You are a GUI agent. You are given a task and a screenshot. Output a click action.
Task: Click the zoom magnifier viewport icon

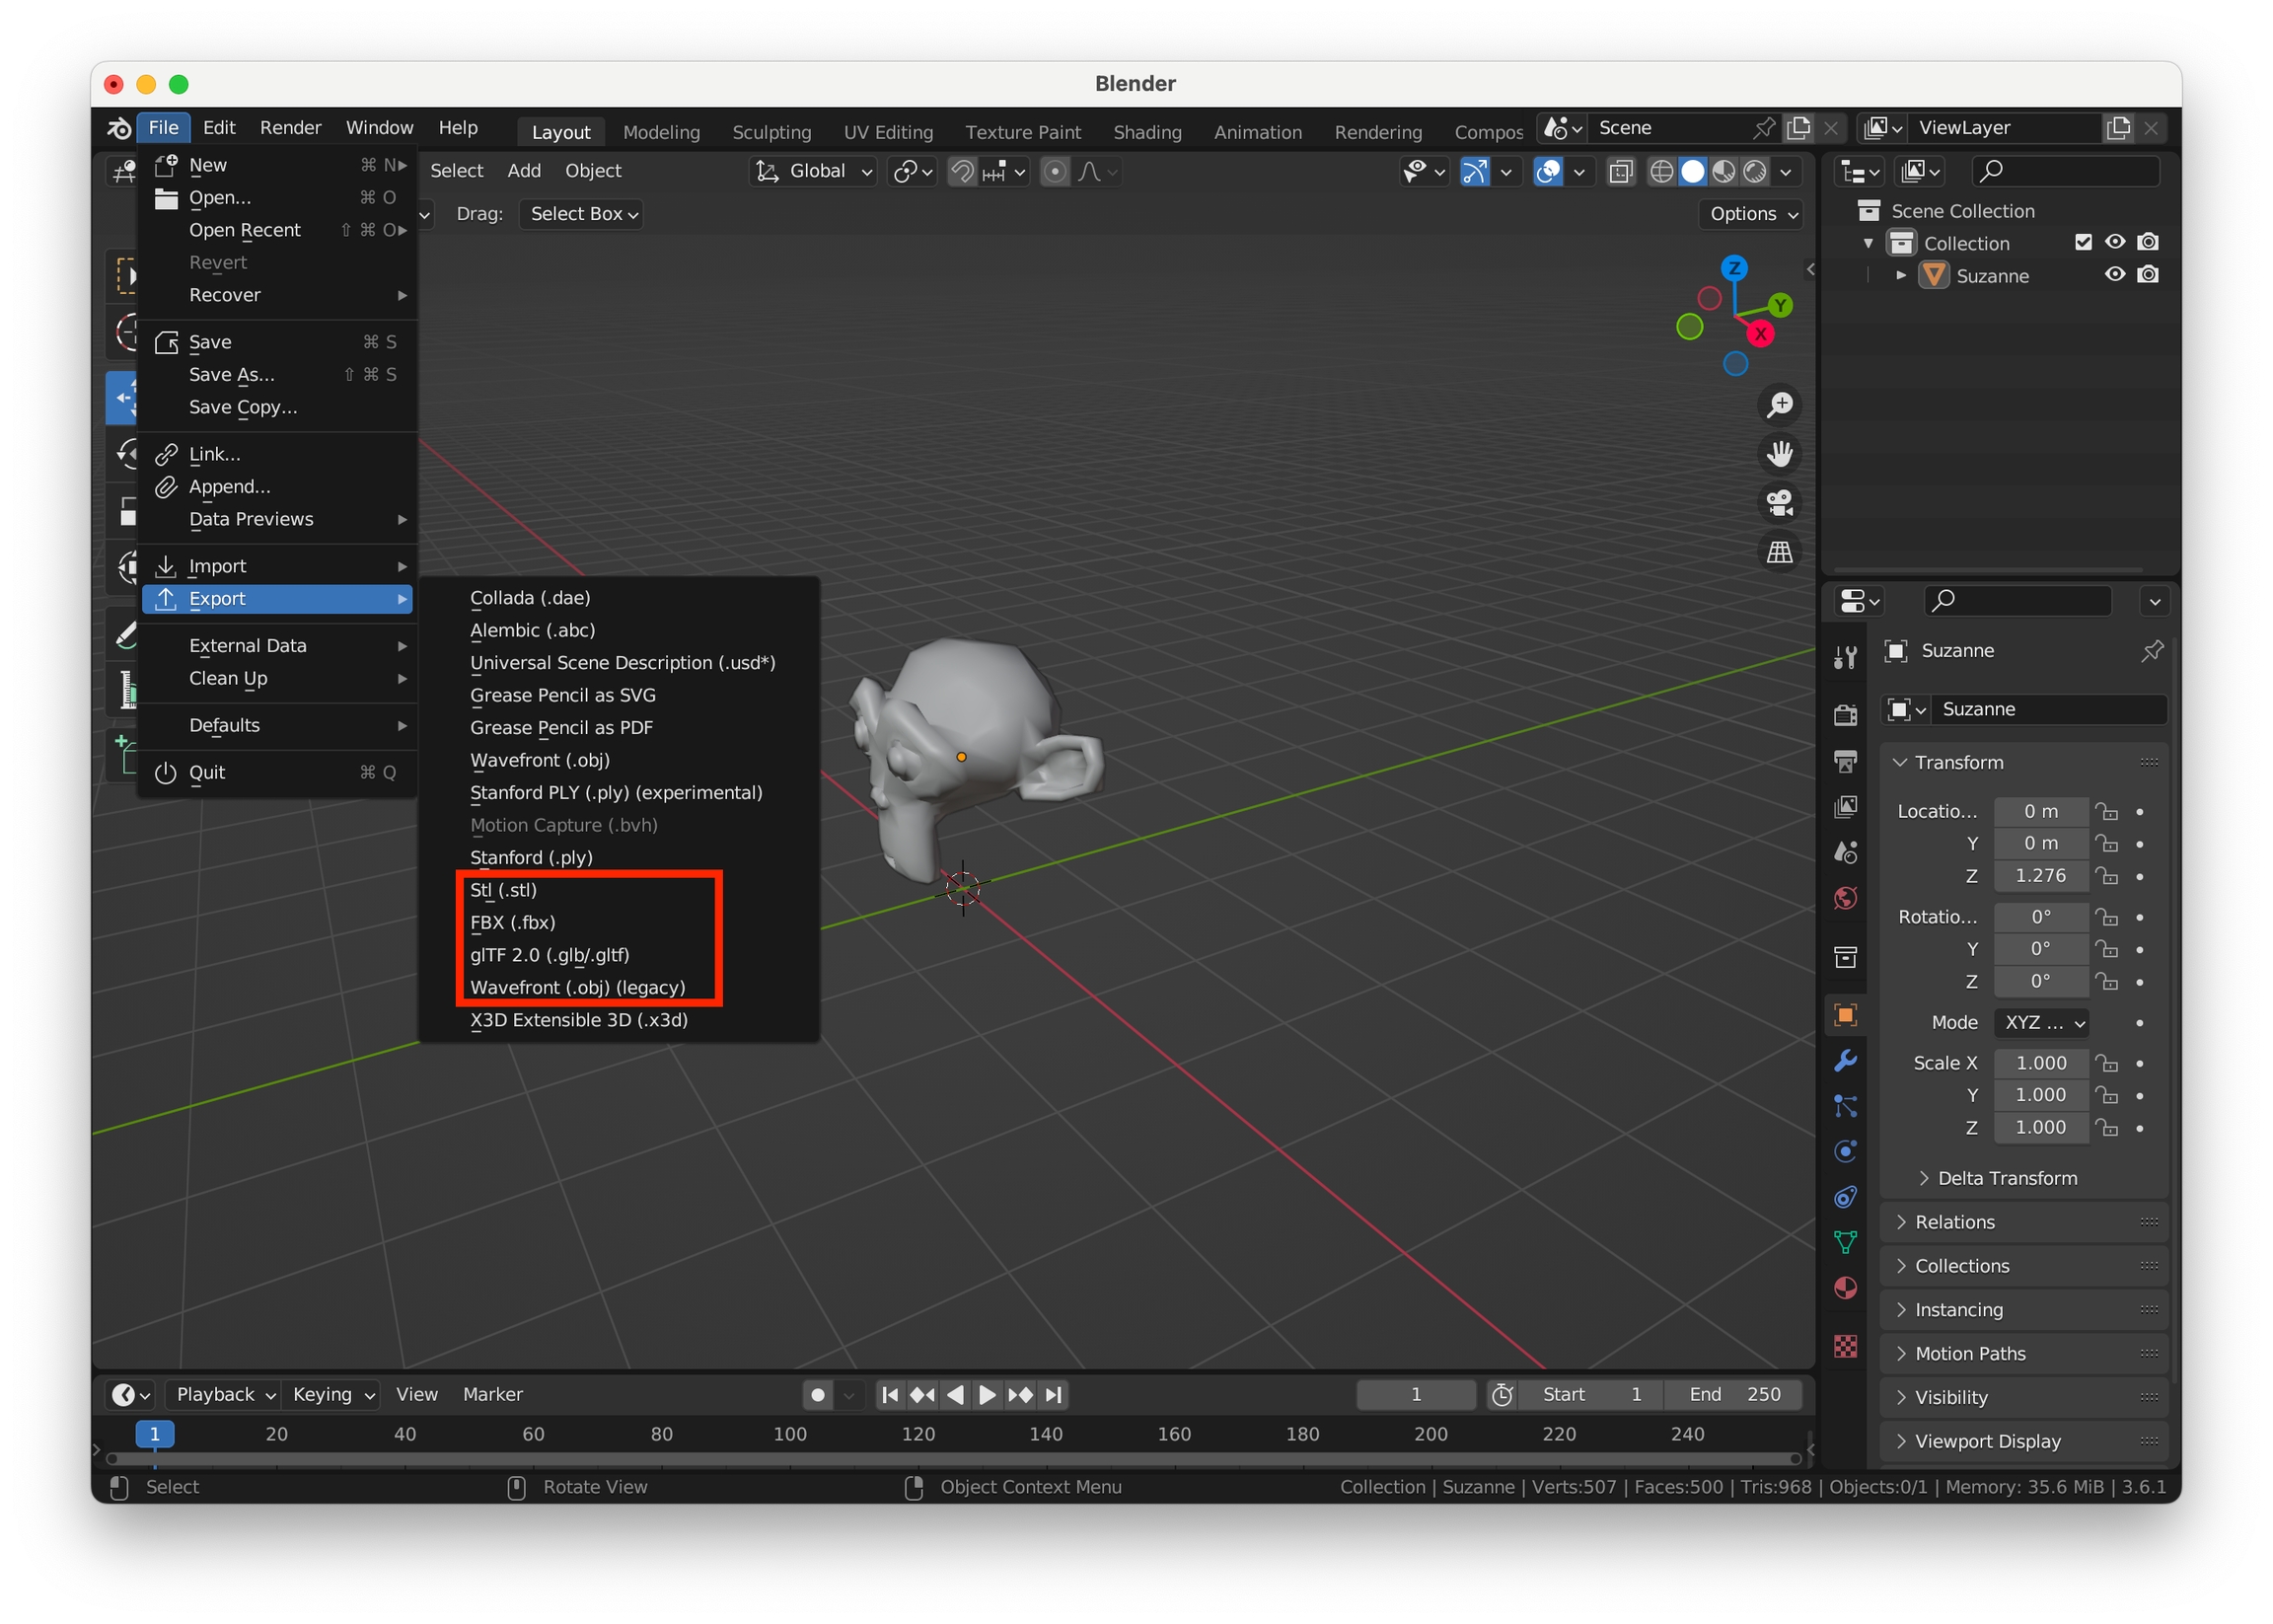tap(1779, 405)
